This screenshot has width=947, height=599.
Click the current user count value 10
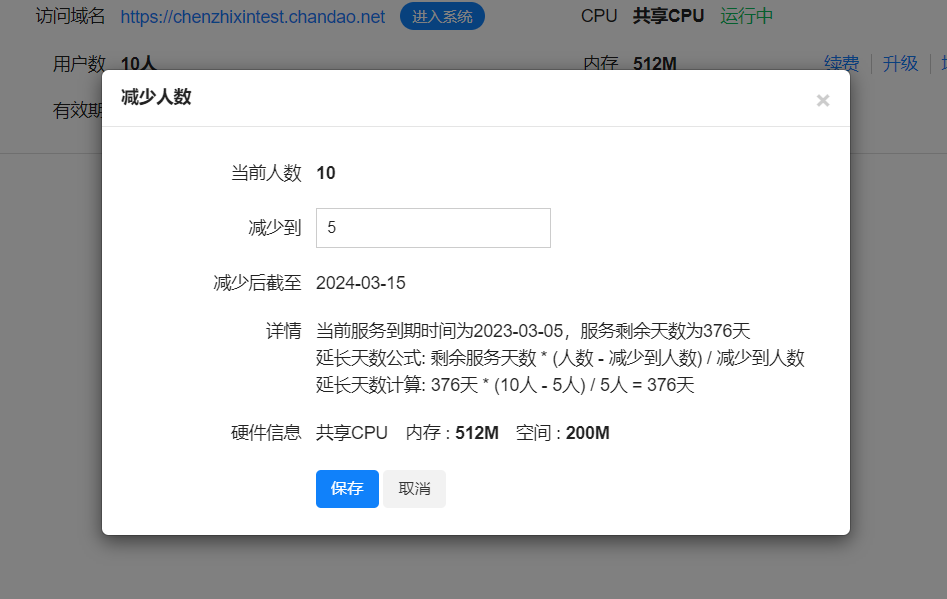tap(326, 173)
